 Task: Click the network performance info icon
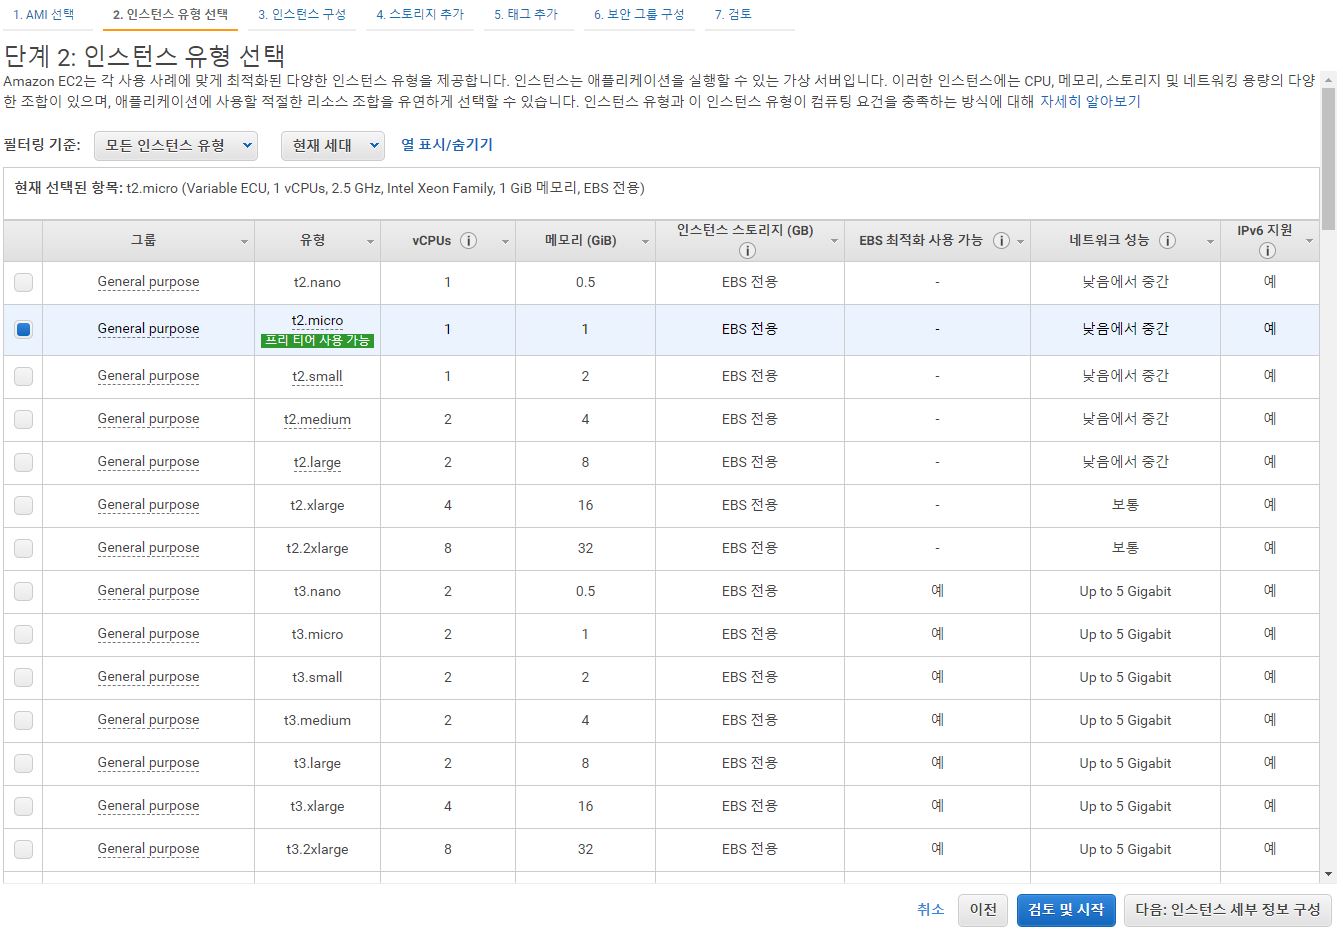click(1167, 241)
